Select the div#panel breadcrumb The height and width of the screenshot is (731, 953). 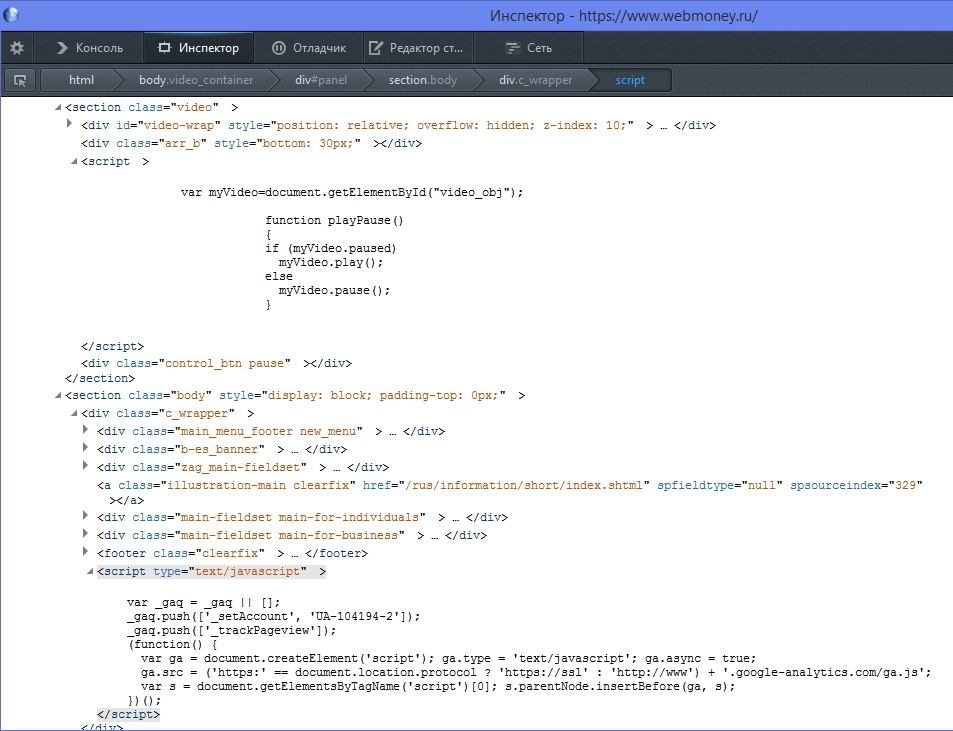coord(321,80)
